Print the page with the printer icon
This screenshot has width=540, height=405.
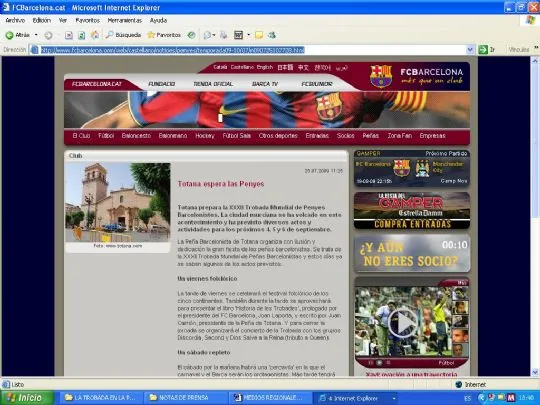click(224, 35)
